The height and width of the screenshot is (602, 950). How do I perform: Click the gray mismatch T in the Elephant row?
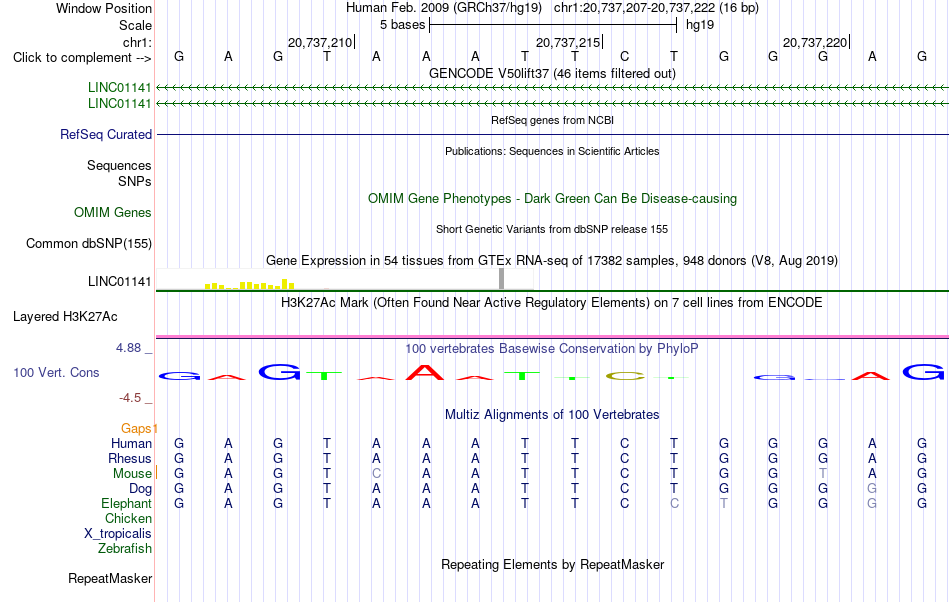723,503
